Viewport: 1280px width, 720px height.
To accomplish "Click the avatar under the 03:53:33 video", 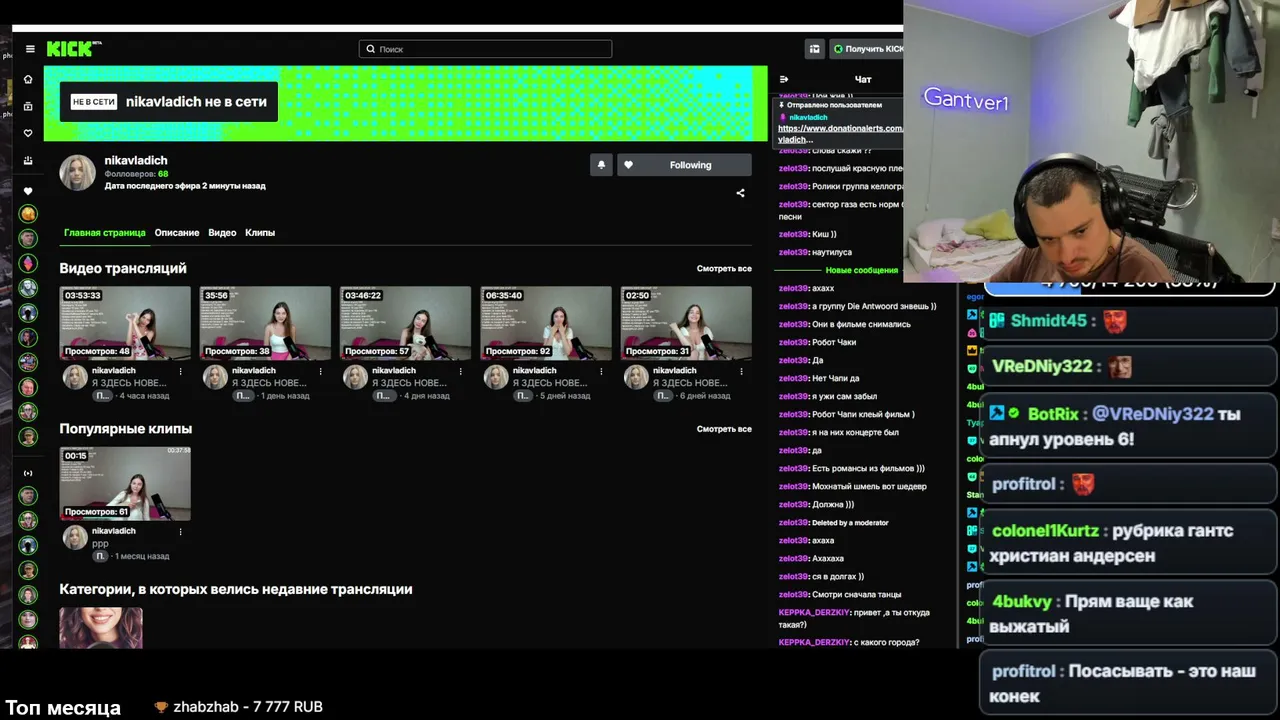I will 75,377.
